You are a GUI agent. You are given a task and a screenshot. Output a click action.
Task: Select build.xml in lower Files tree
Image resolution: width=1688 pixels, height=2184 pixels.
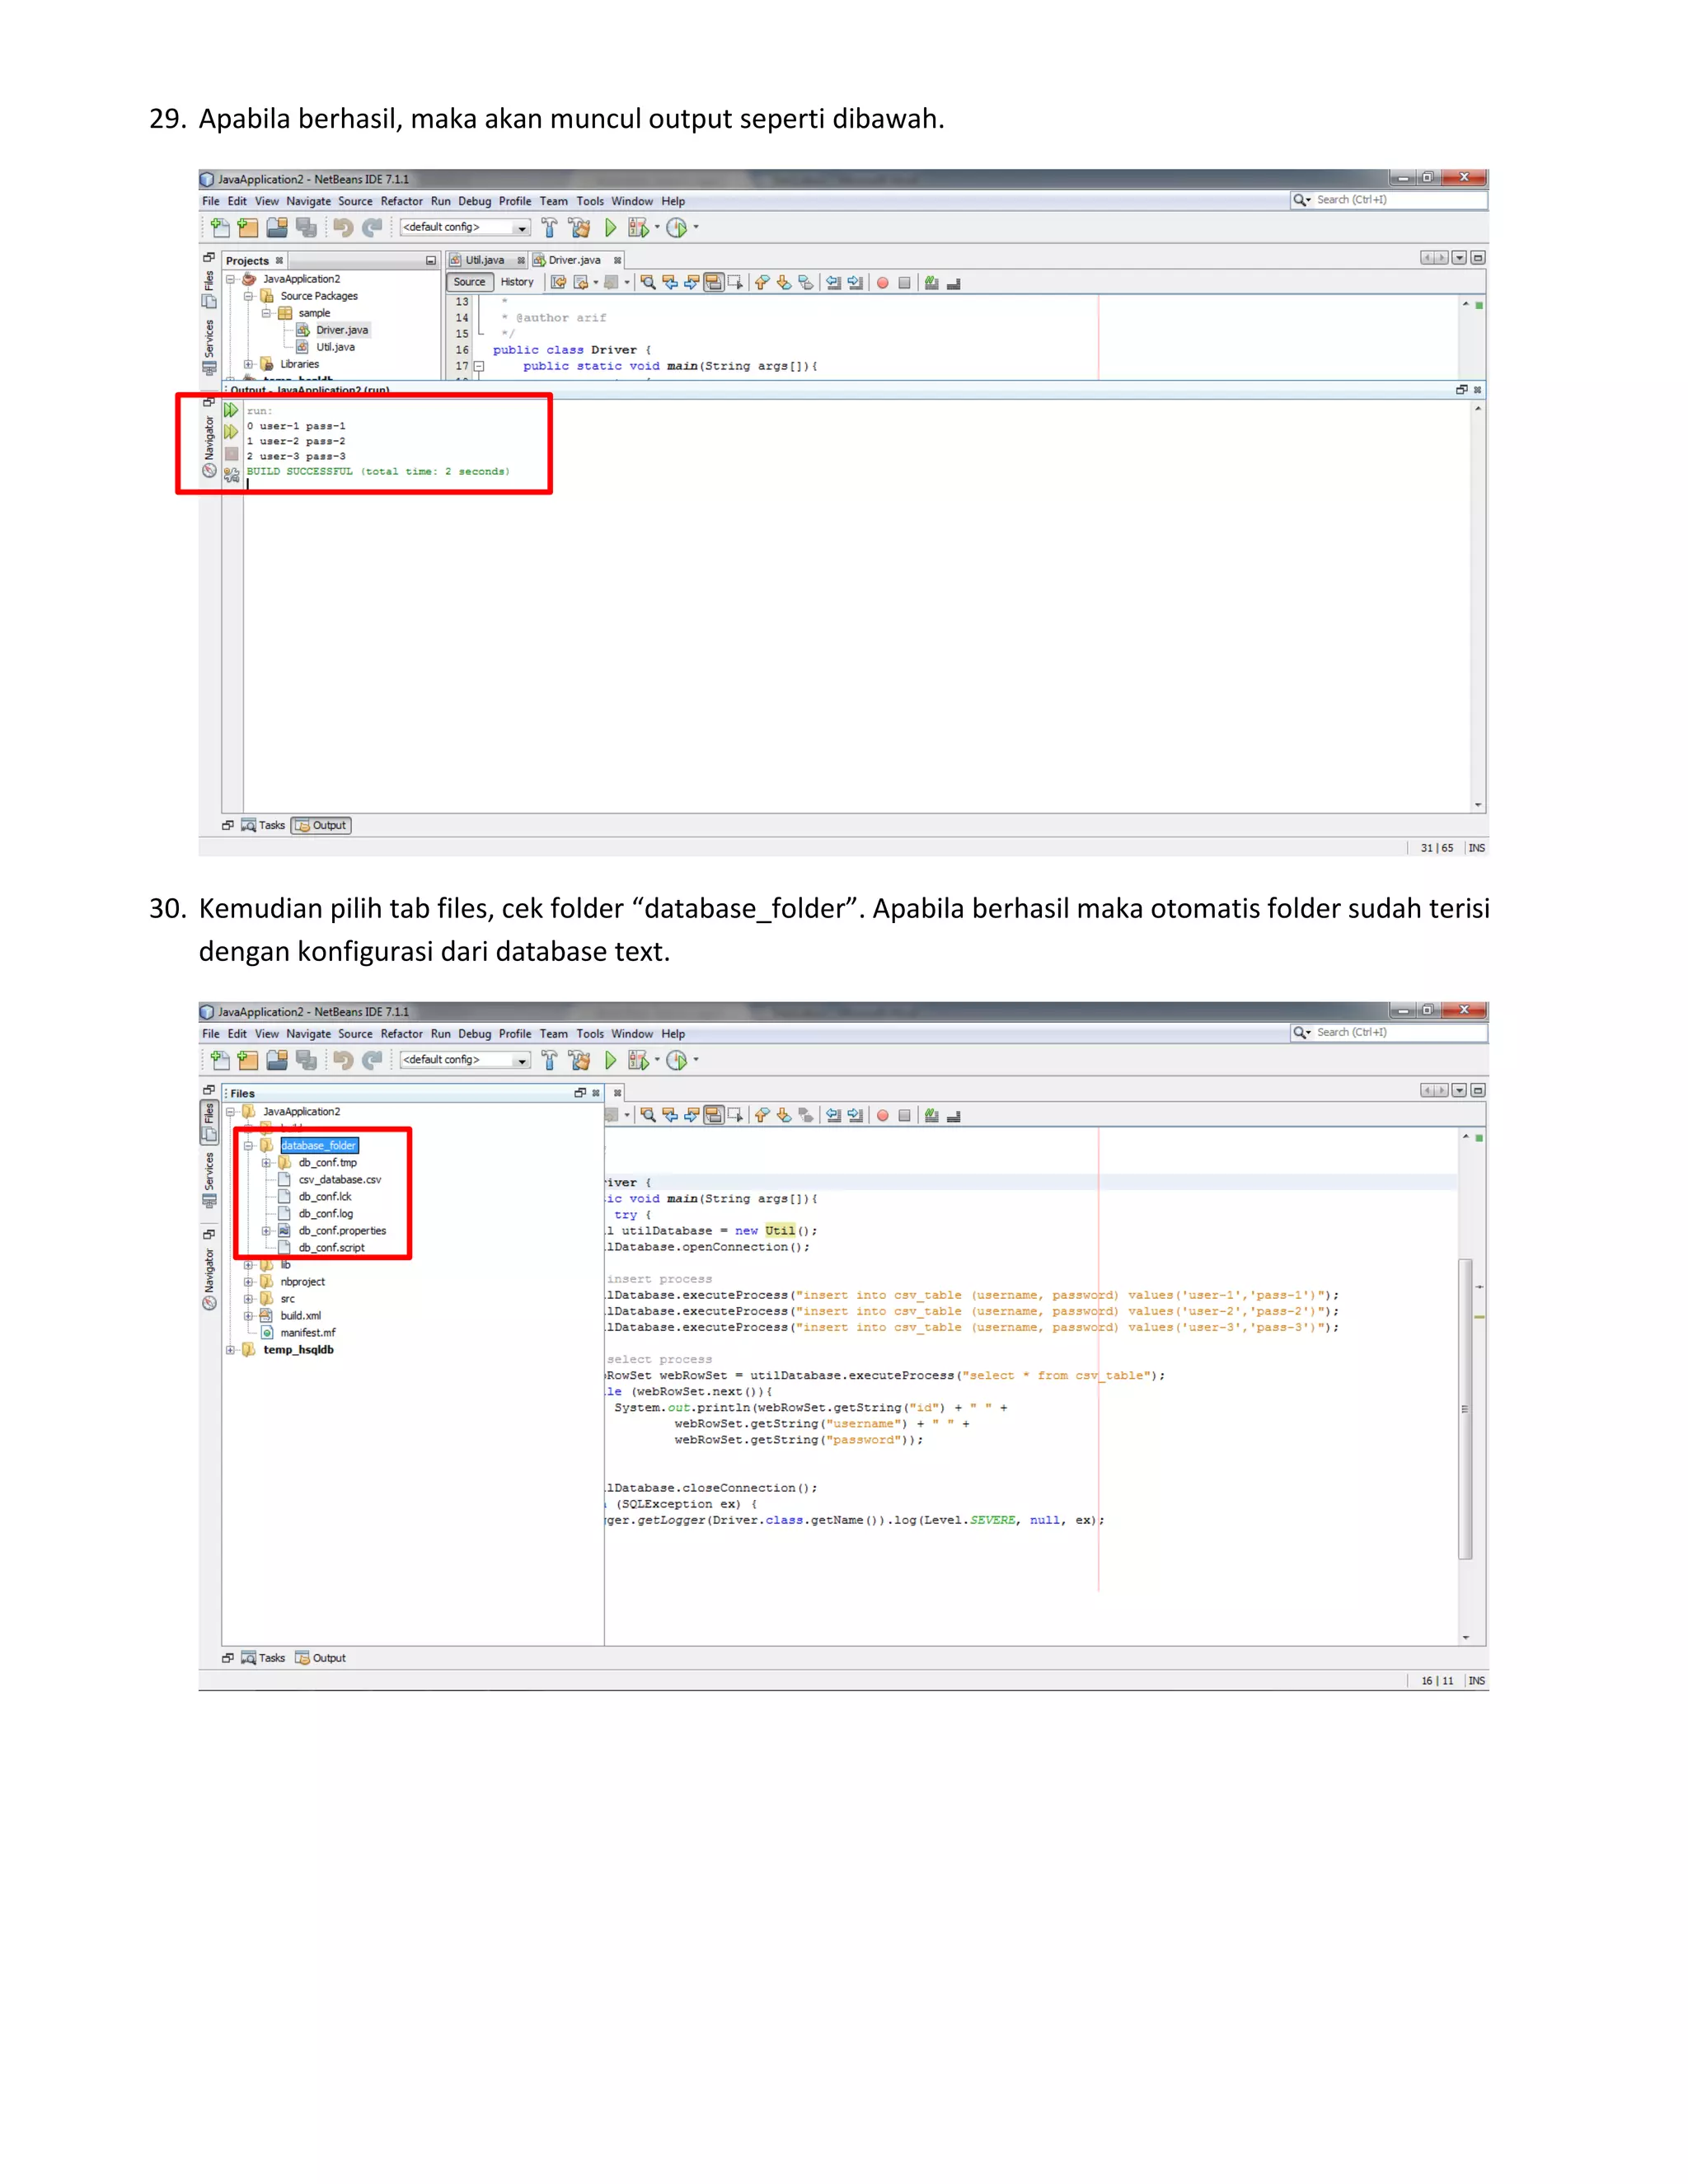[x=300, y=1315]
